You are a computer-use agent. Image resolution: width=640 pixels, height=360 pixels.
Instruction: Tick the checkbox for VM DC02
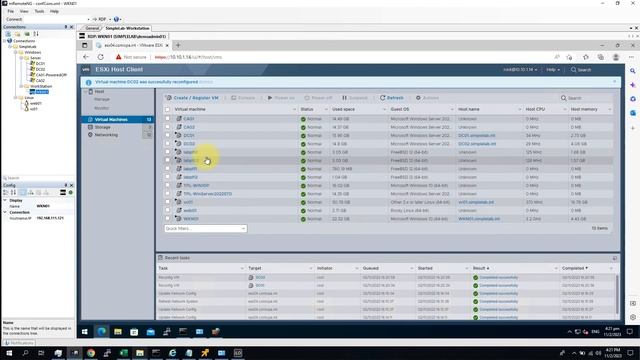click(x=167, y=143)
